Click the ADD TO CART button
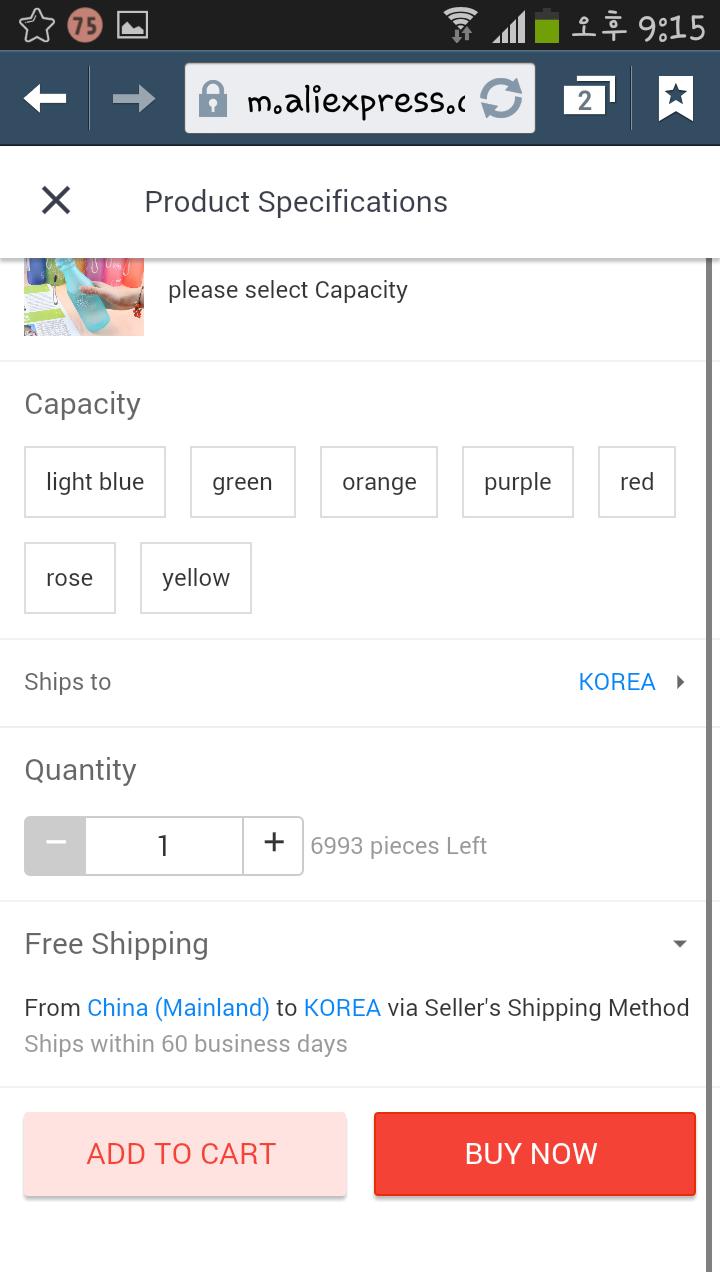Image resolution: width=720 pixels, height=1280 pixels. (185, 1153)
